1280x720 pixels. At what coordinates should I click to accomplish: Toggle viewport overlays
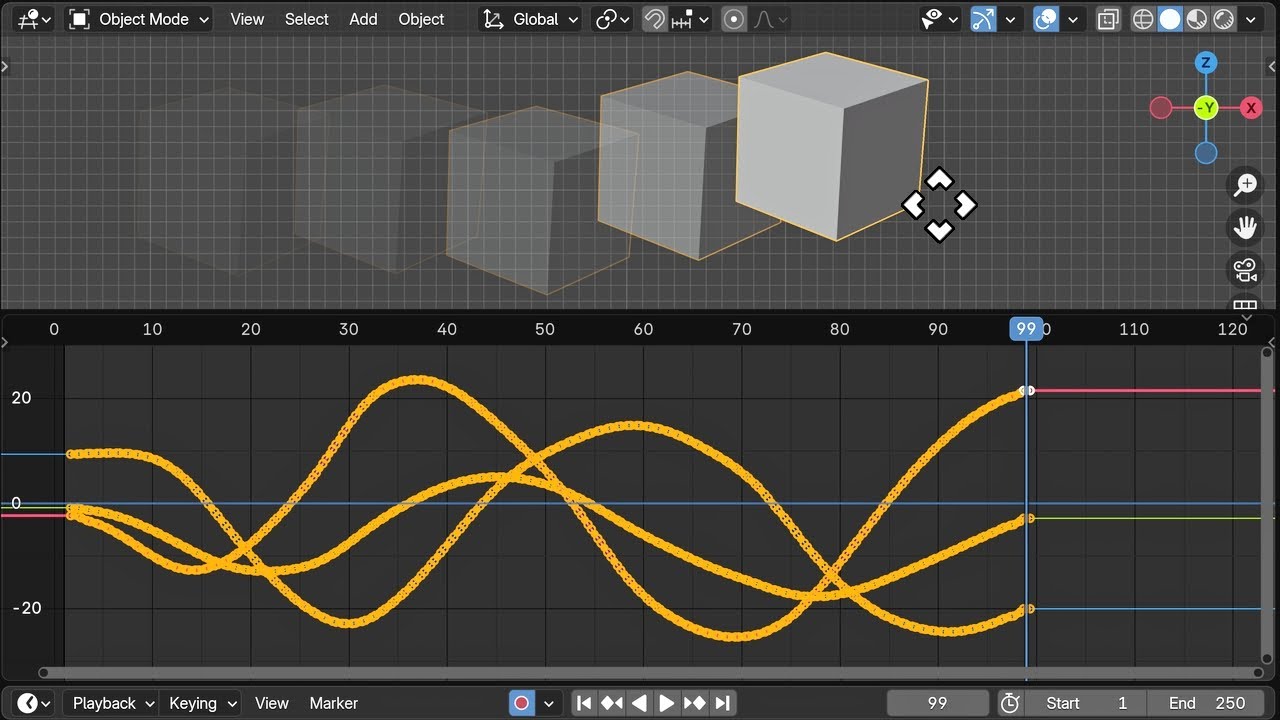coord(1046,19)
